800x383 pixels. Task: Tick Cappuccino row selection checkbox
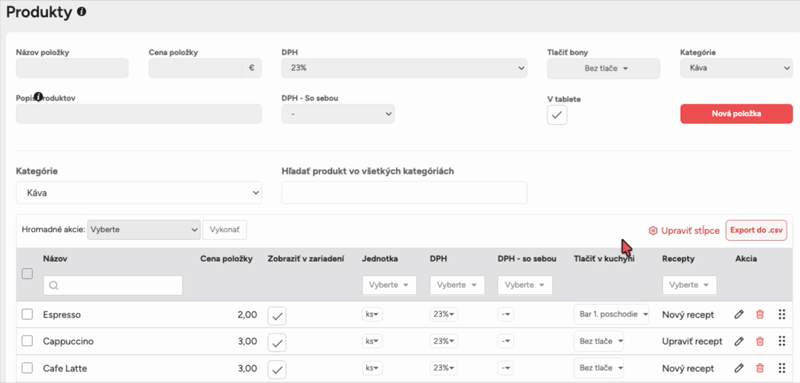tap(27, 341)
